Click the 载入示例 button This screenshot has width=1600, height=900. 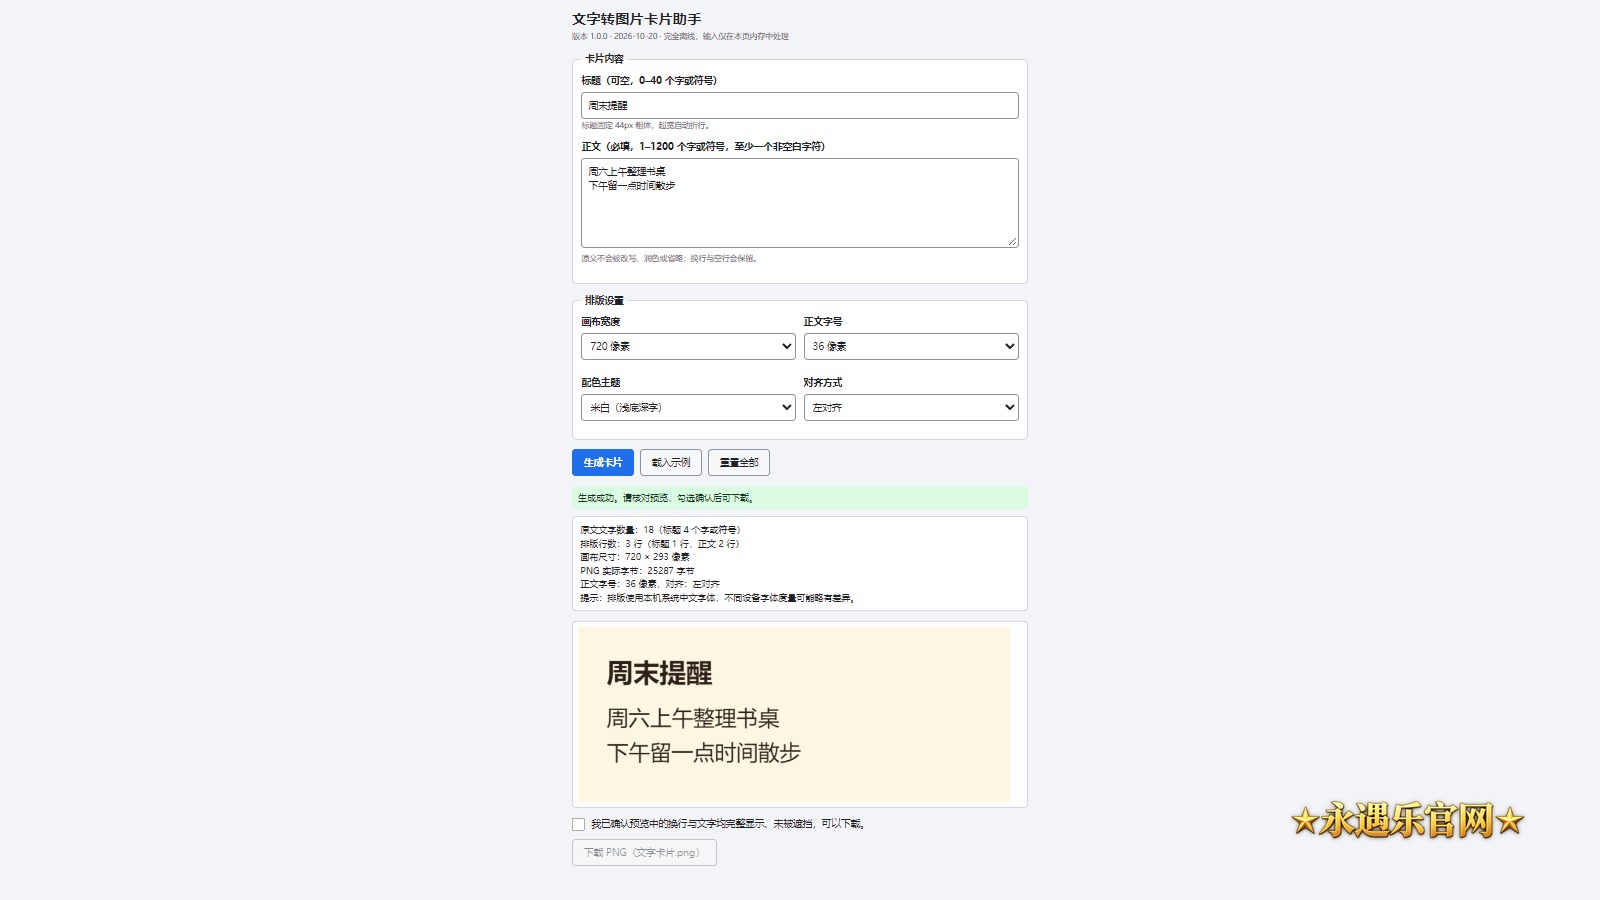[671, 462]
